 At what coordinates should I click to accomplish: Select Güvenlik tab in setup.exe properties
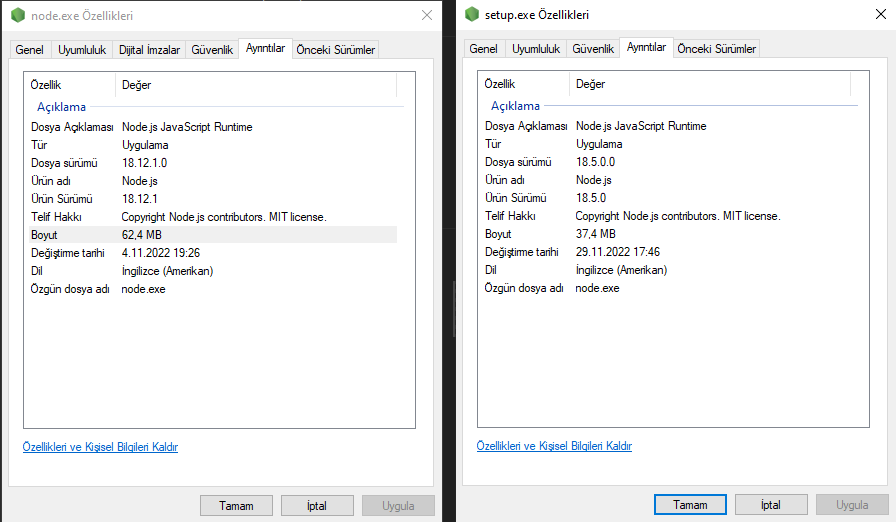point(593,48)
